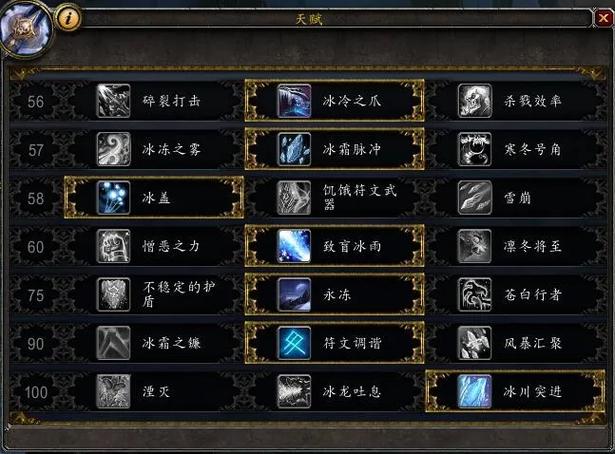Viewport: 615px width, 454px height.
Task: Click the 不稳定的护盾 talent icon
Action: pos(113,295)
